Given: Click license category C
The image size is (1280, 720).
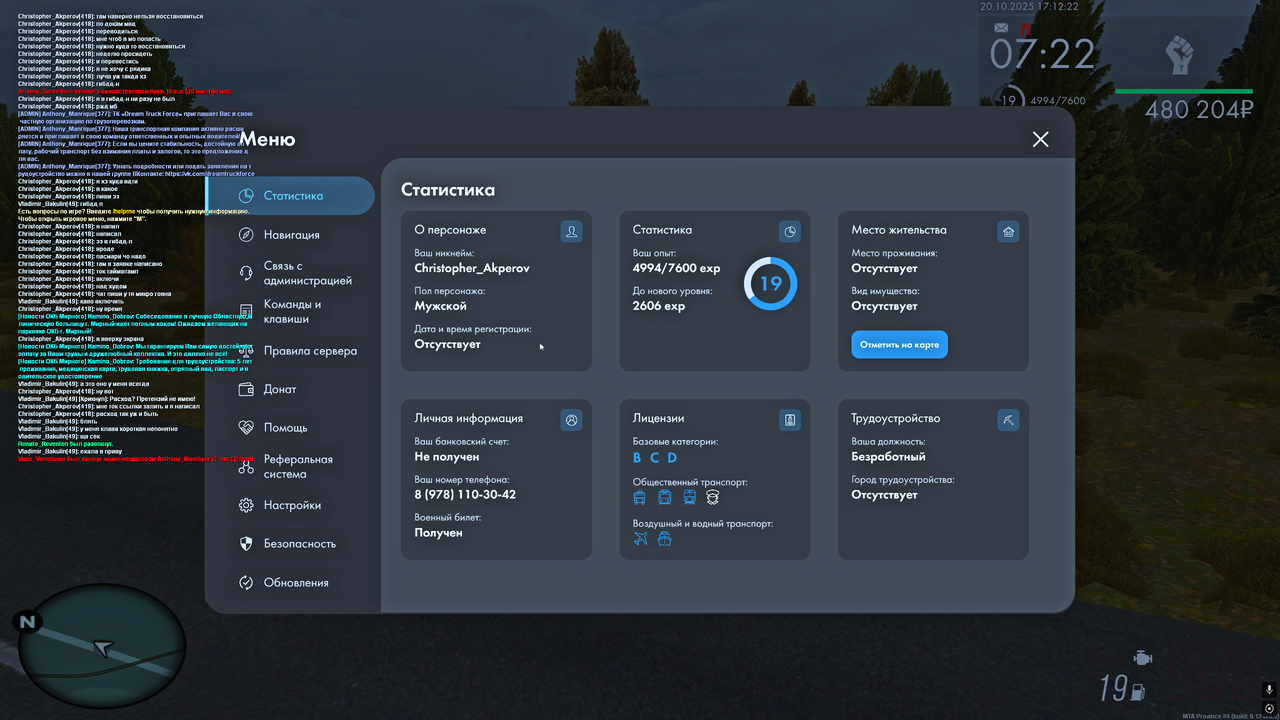Looking at the screenshot, I should tap(654, 458).
